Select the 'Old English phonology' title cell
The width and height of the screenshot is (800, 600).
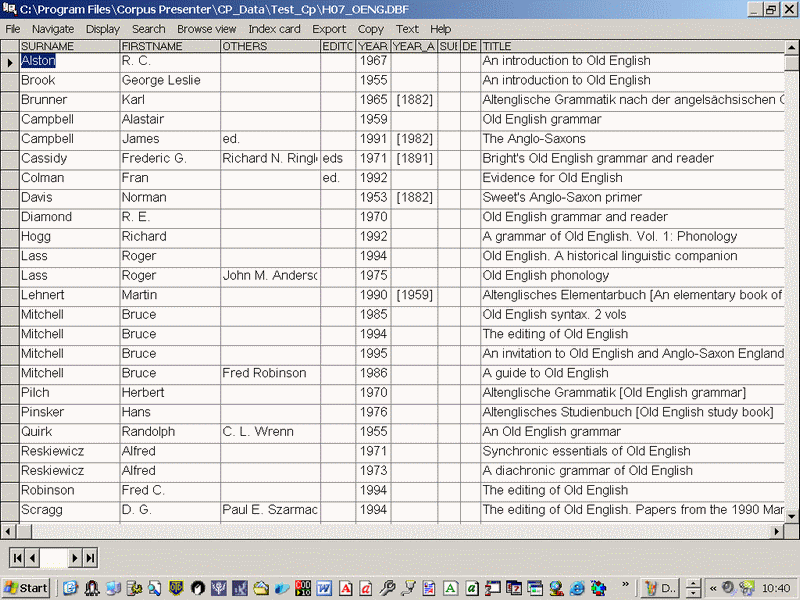[x=632, y=276]
